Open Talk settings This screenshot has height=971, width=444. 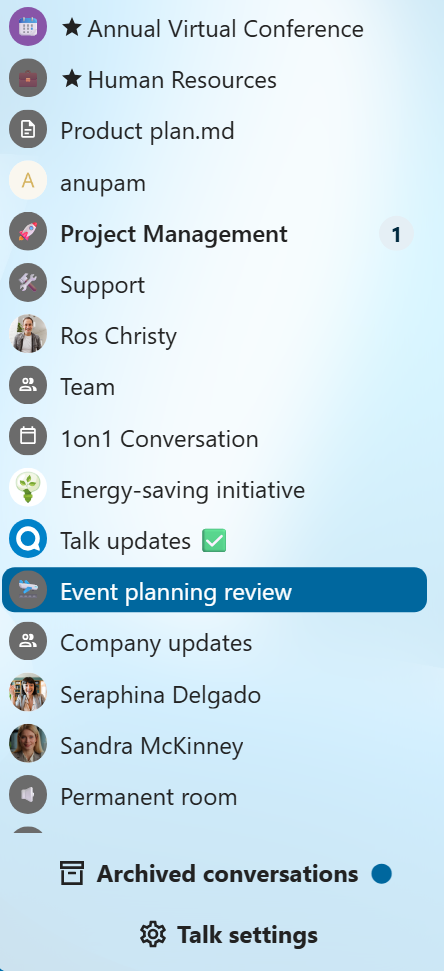tap(229, 934)
